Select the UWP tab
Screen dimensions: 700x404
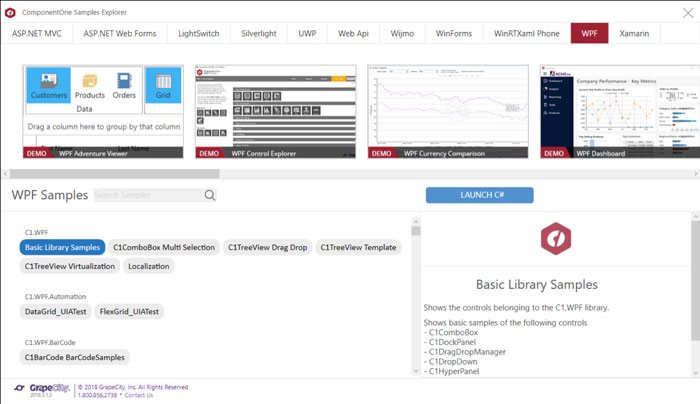[307, 33]
